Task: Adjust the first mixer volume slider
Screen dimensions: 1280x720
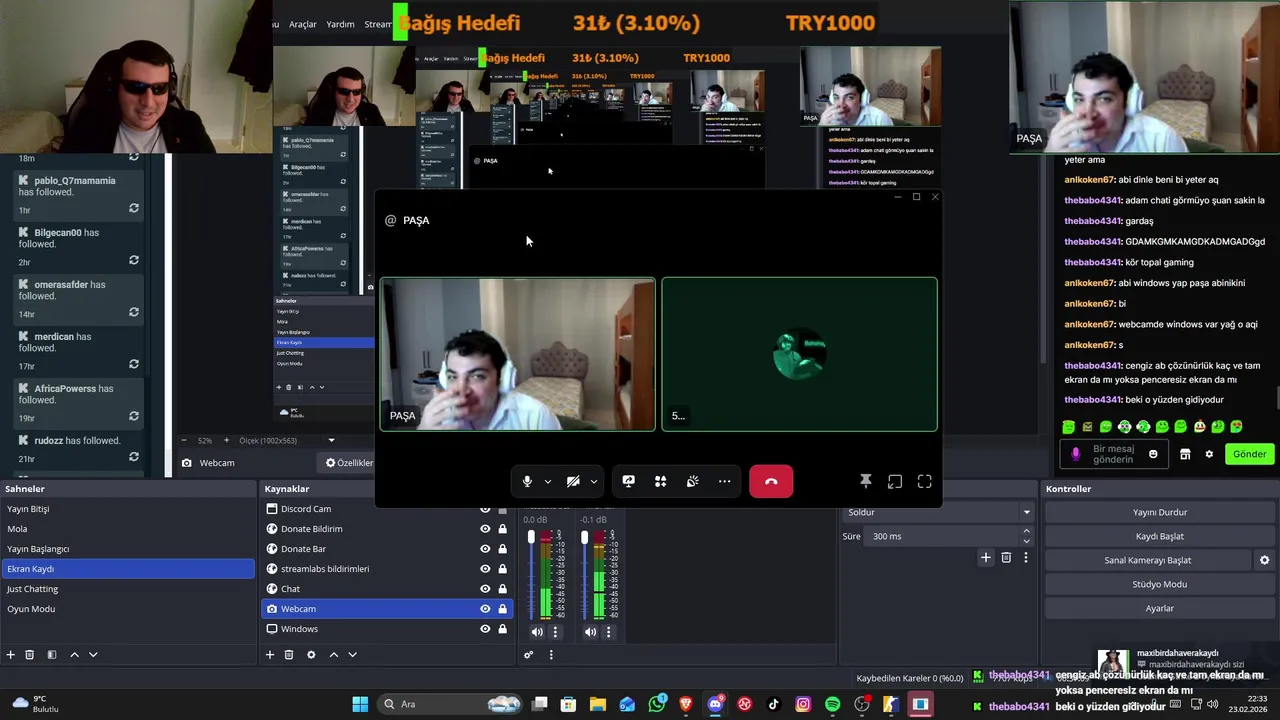Action: coord(531,538)
